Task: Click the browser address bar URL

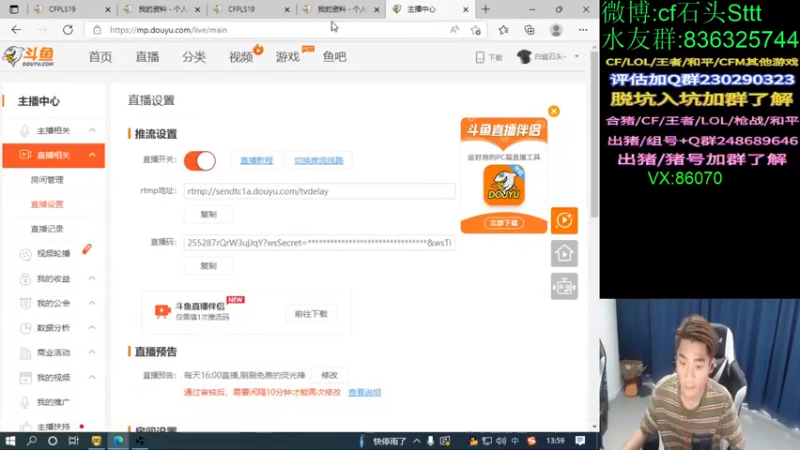Action: click(x=168, y=30)
